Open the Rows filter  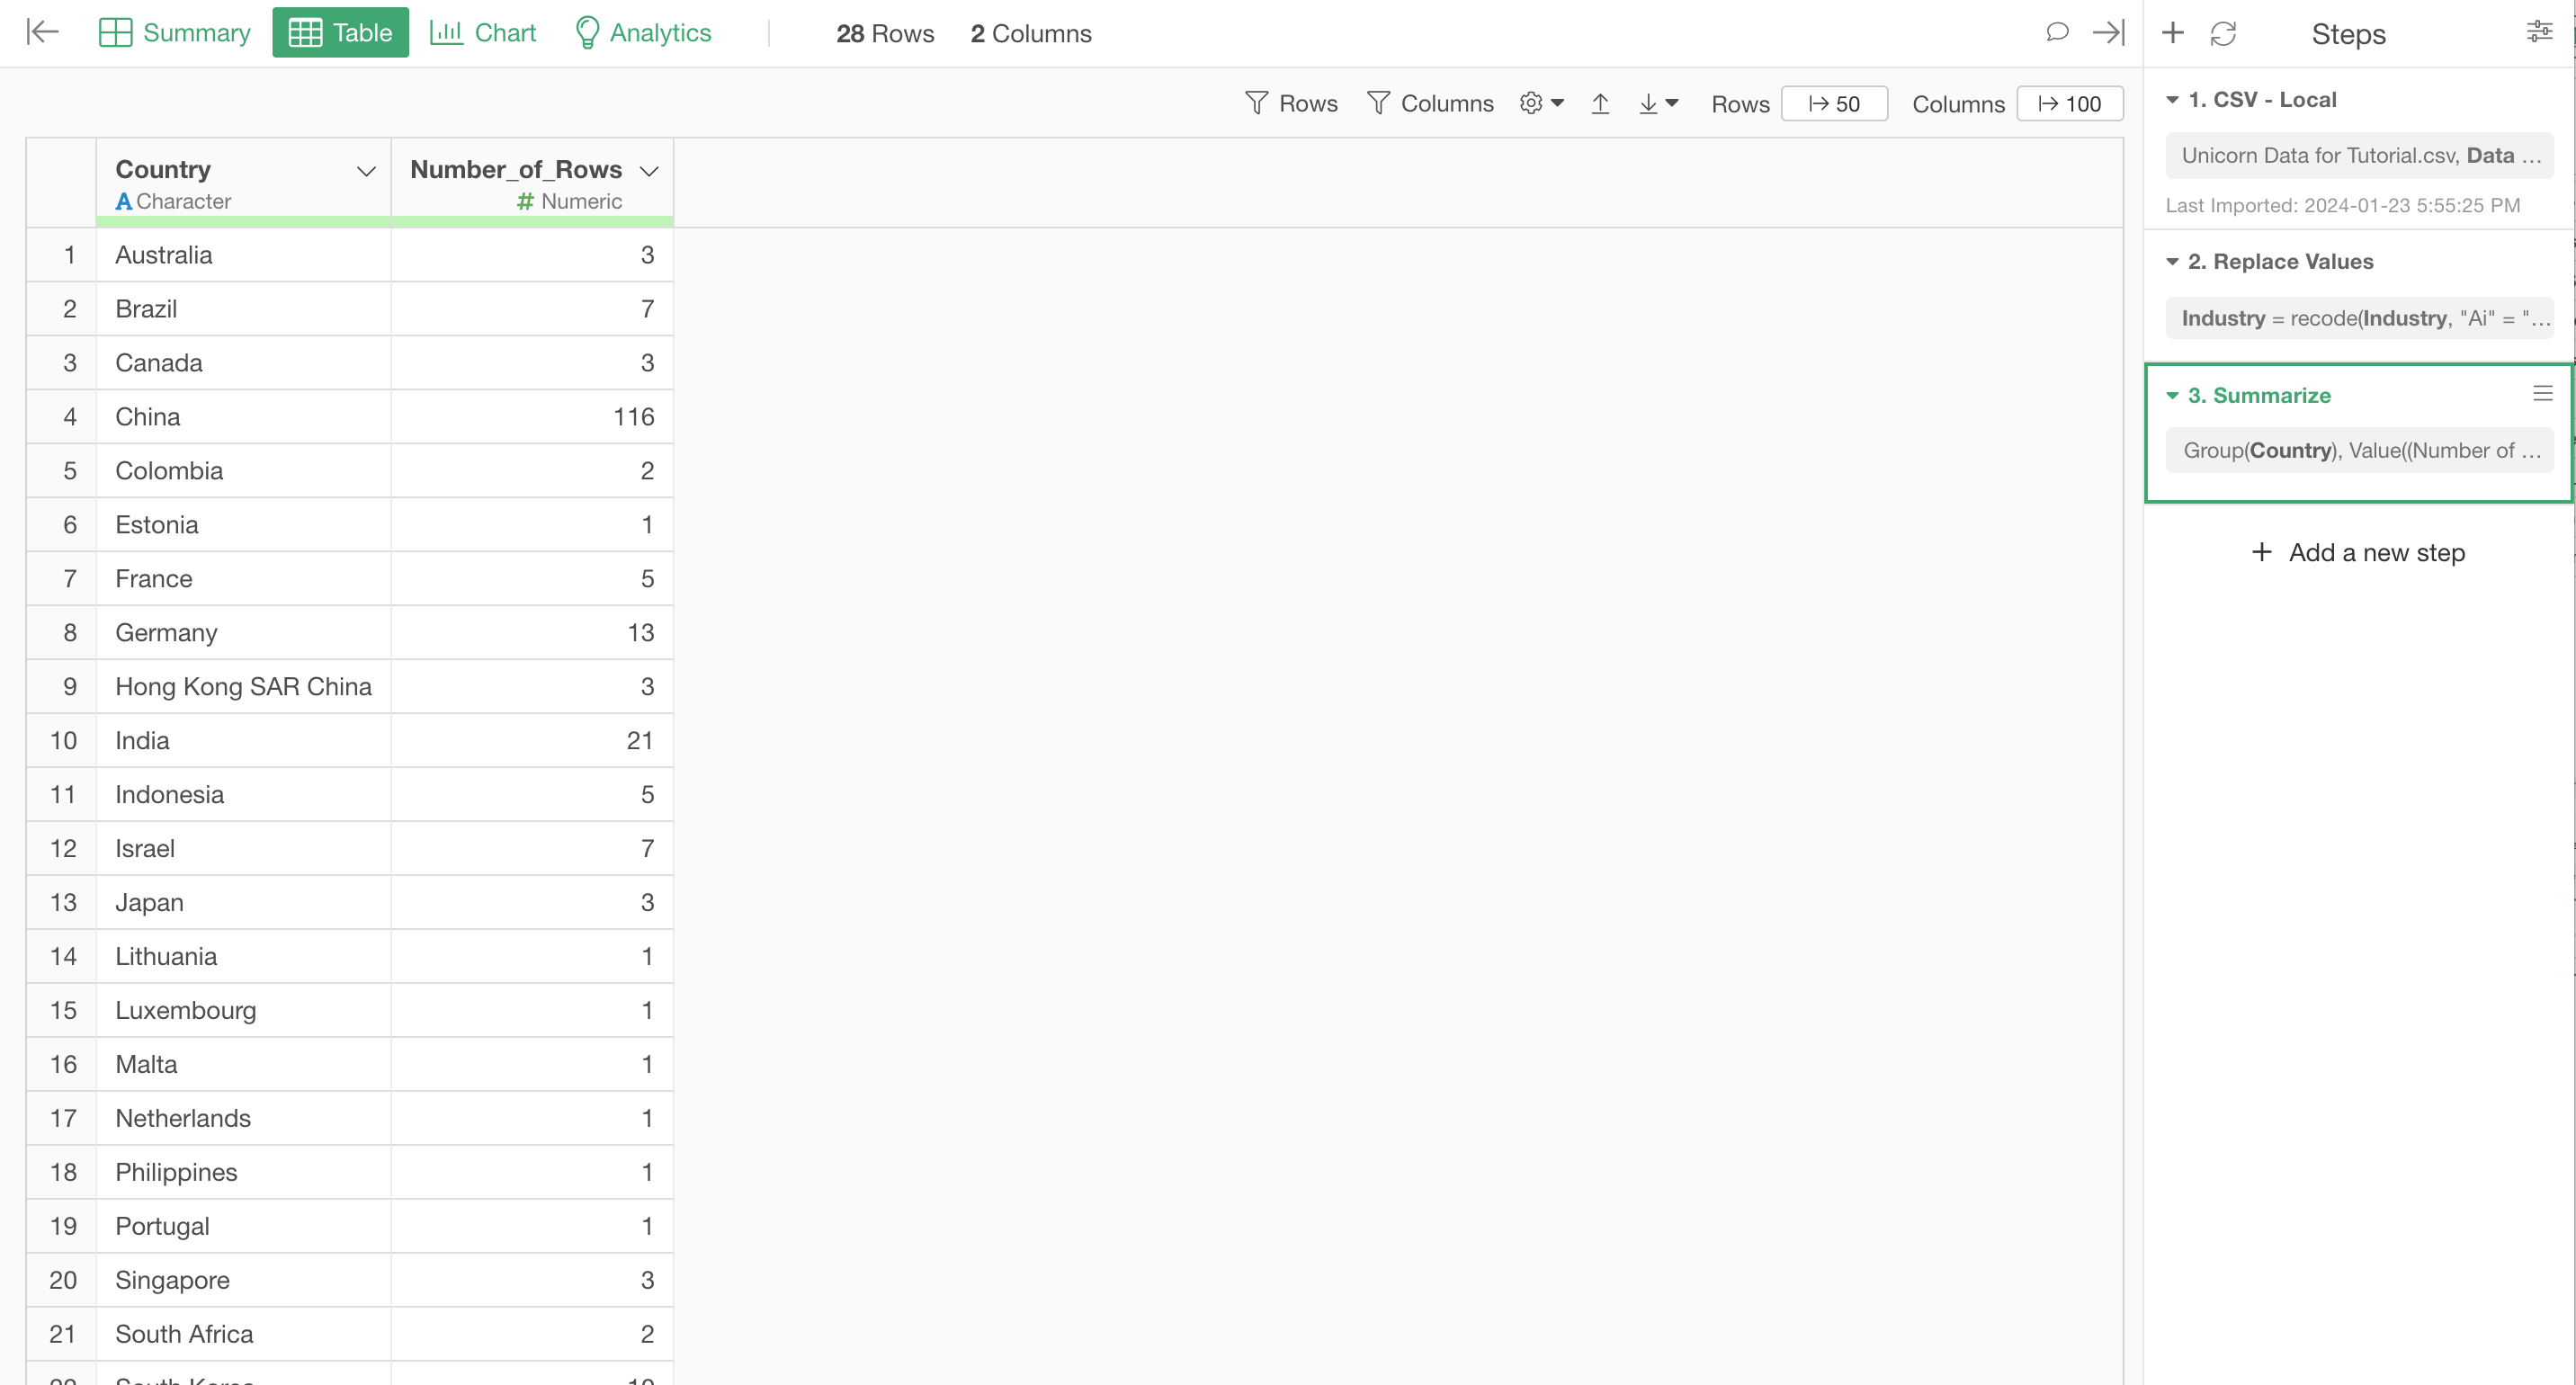pos(1291,104)
